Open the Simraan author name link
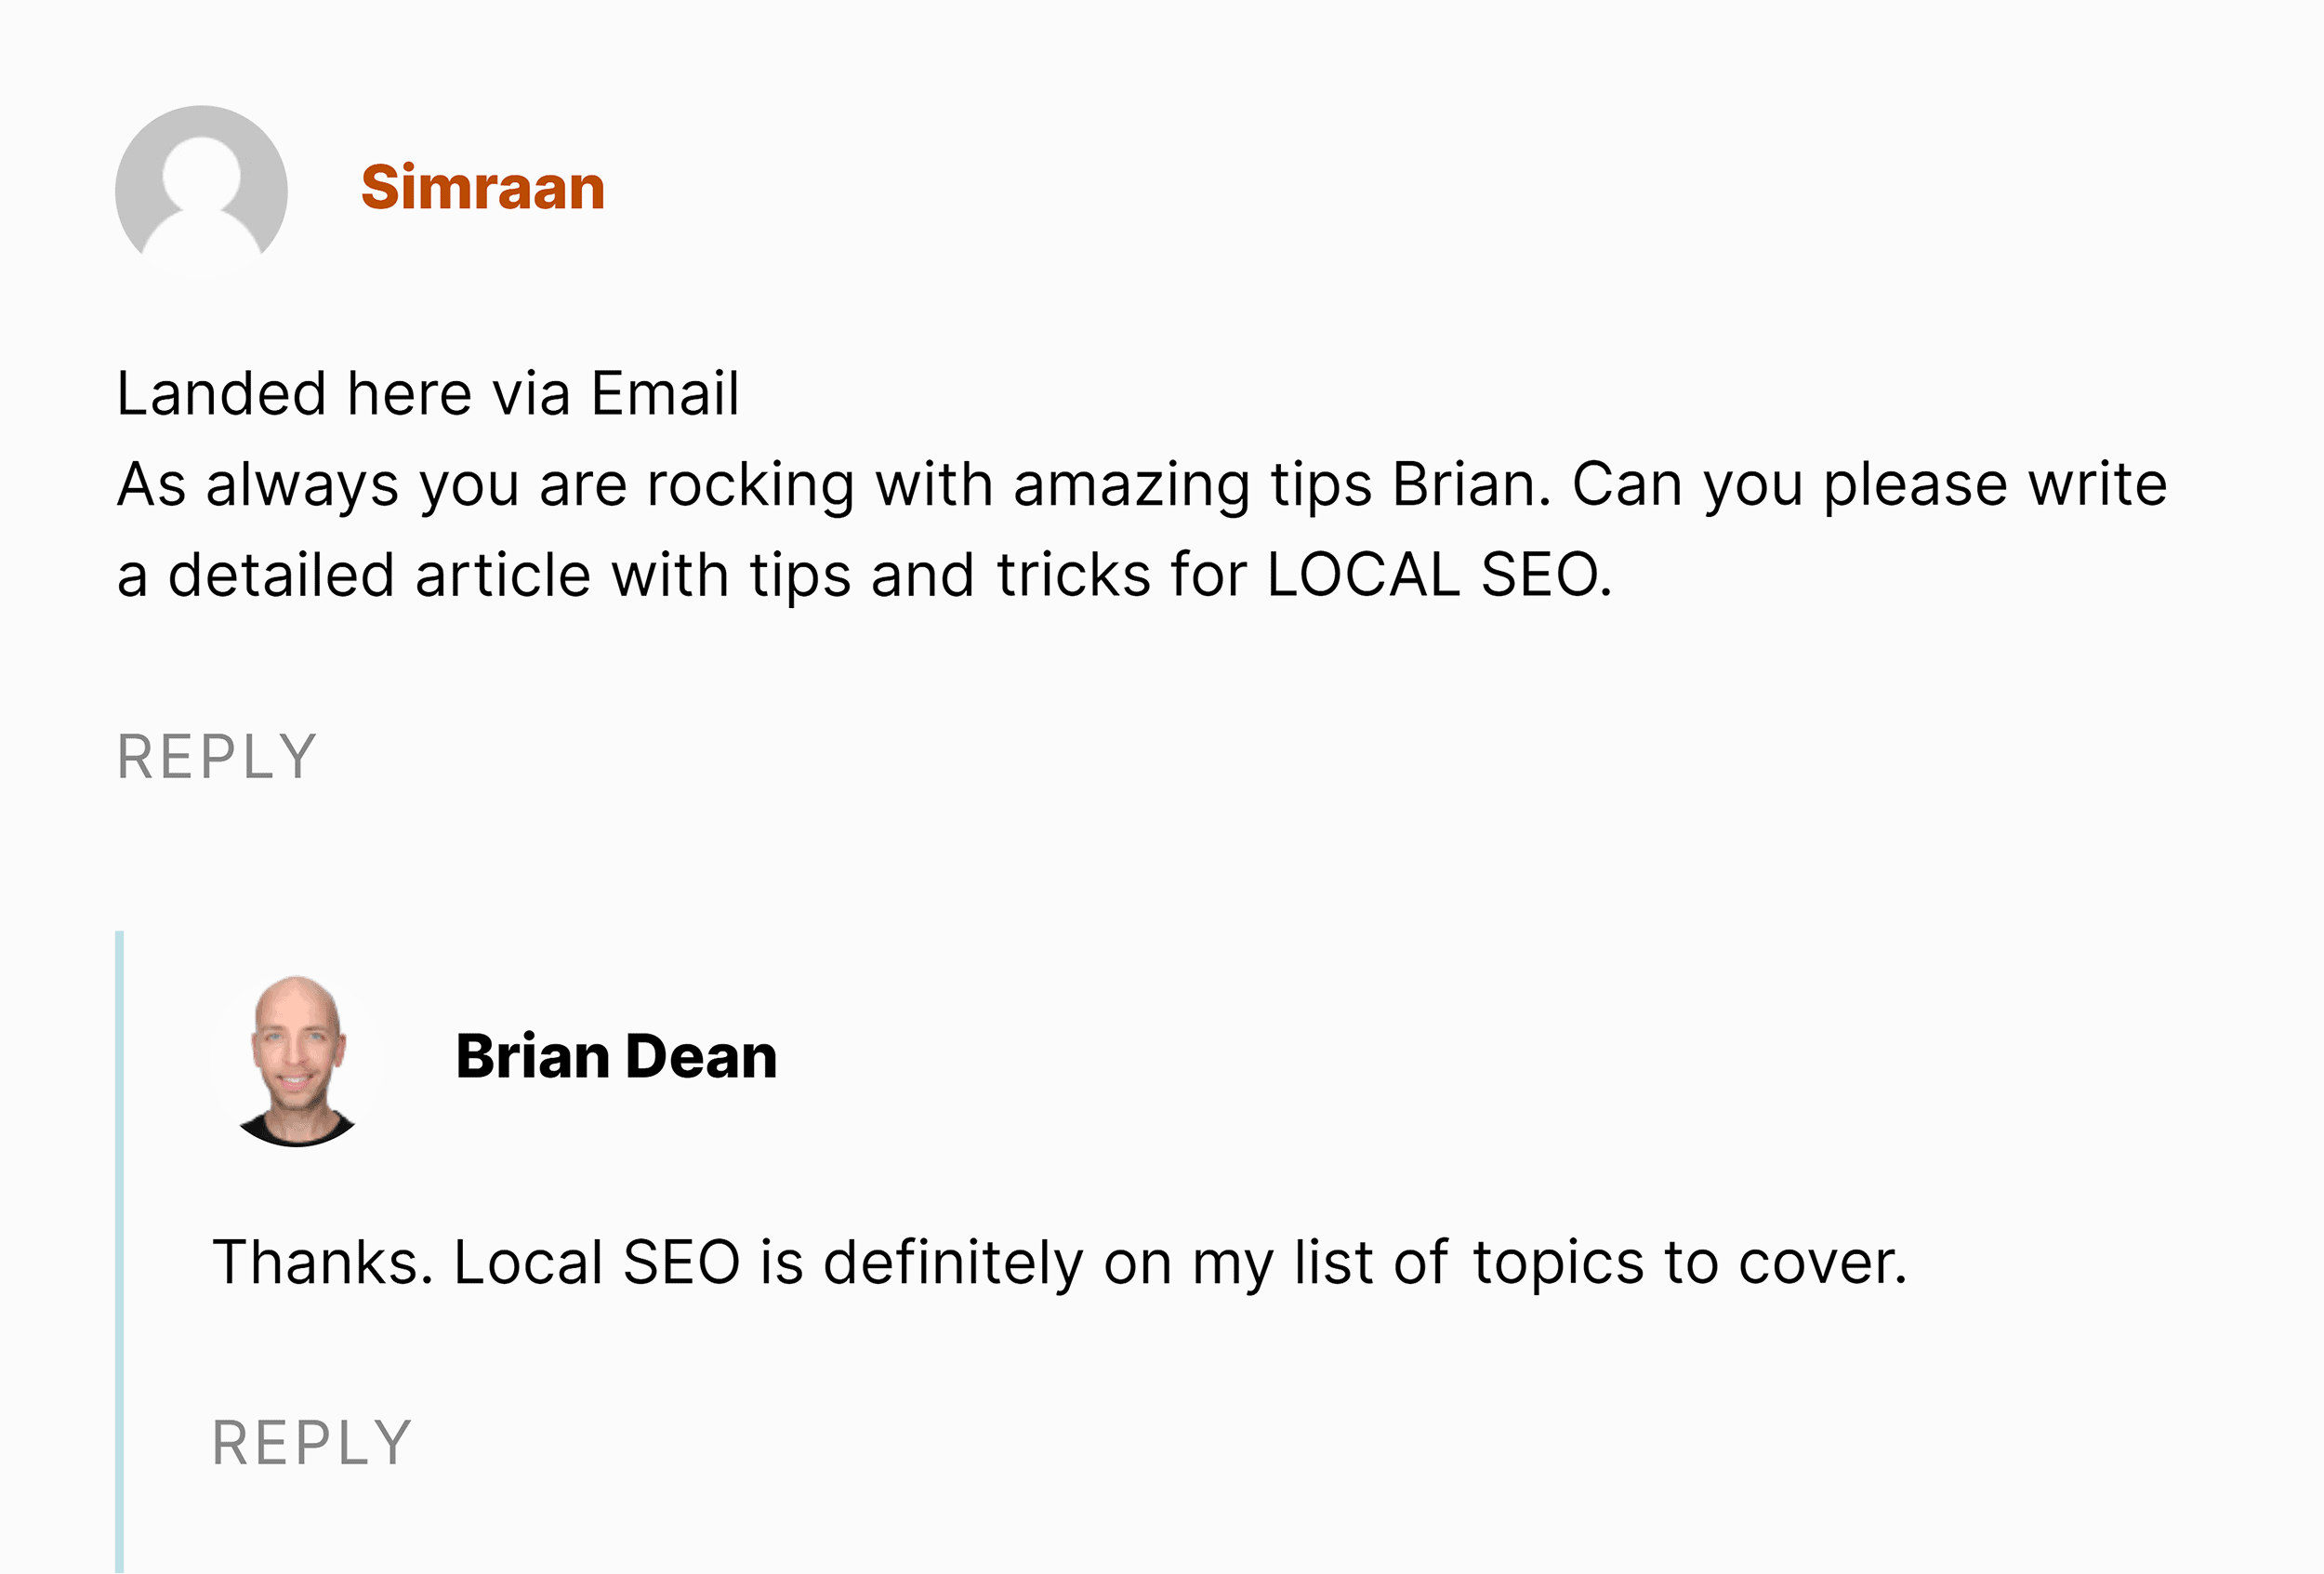Image resolution: width=2324 pixels, height=1574 pixels. pyautogui.click(x=483, y=187)
